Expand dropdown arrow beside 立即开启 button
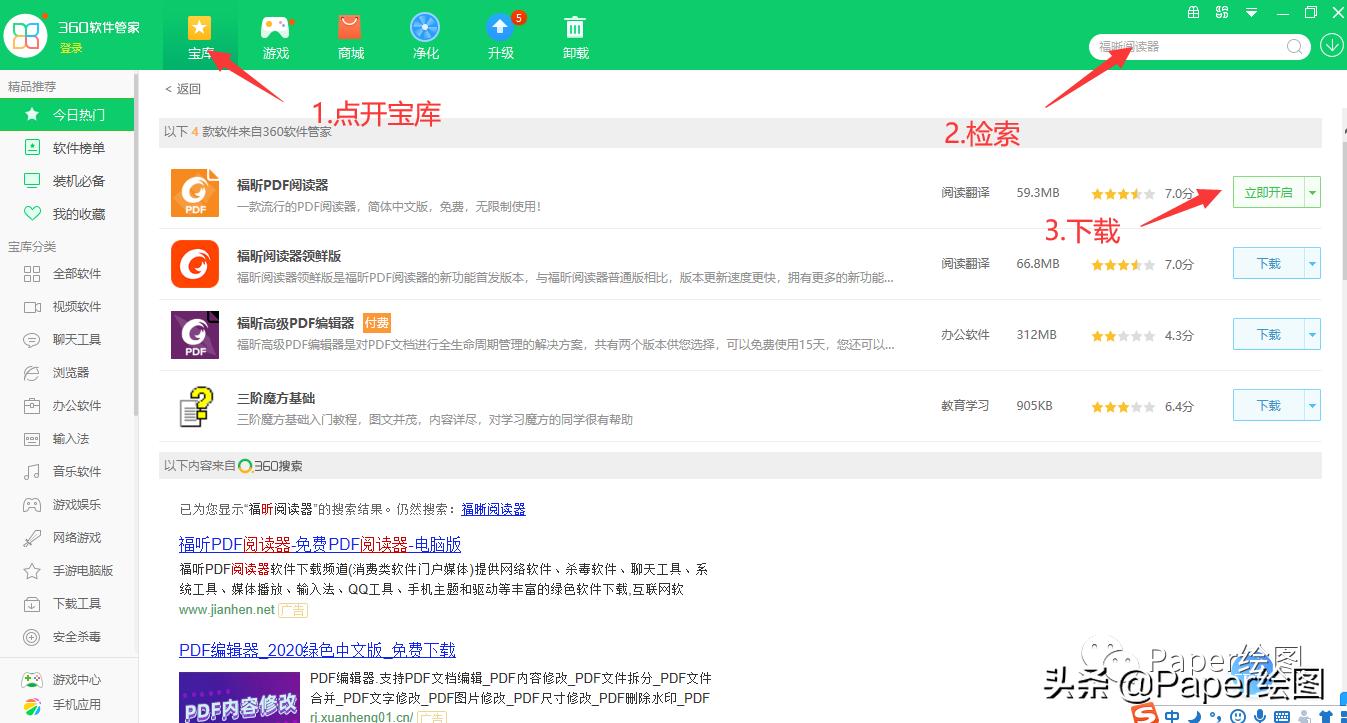1347x723 pixels. (1311, 192)
